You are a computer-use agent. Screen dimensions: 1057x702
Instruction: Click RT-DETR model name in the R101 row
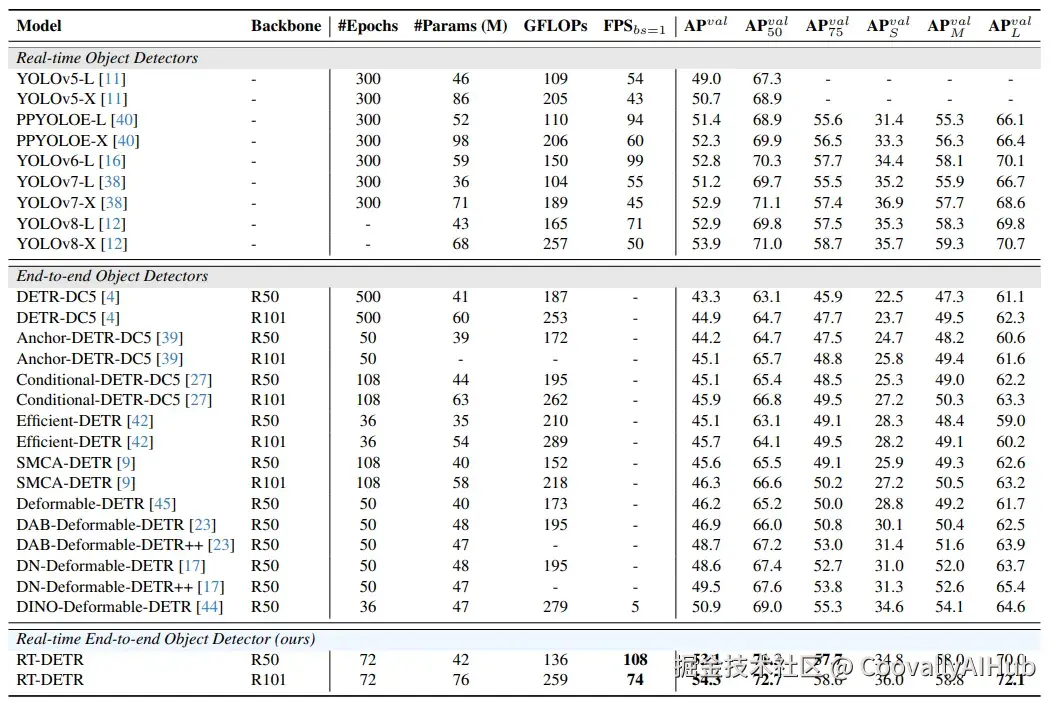pos(50,680)
